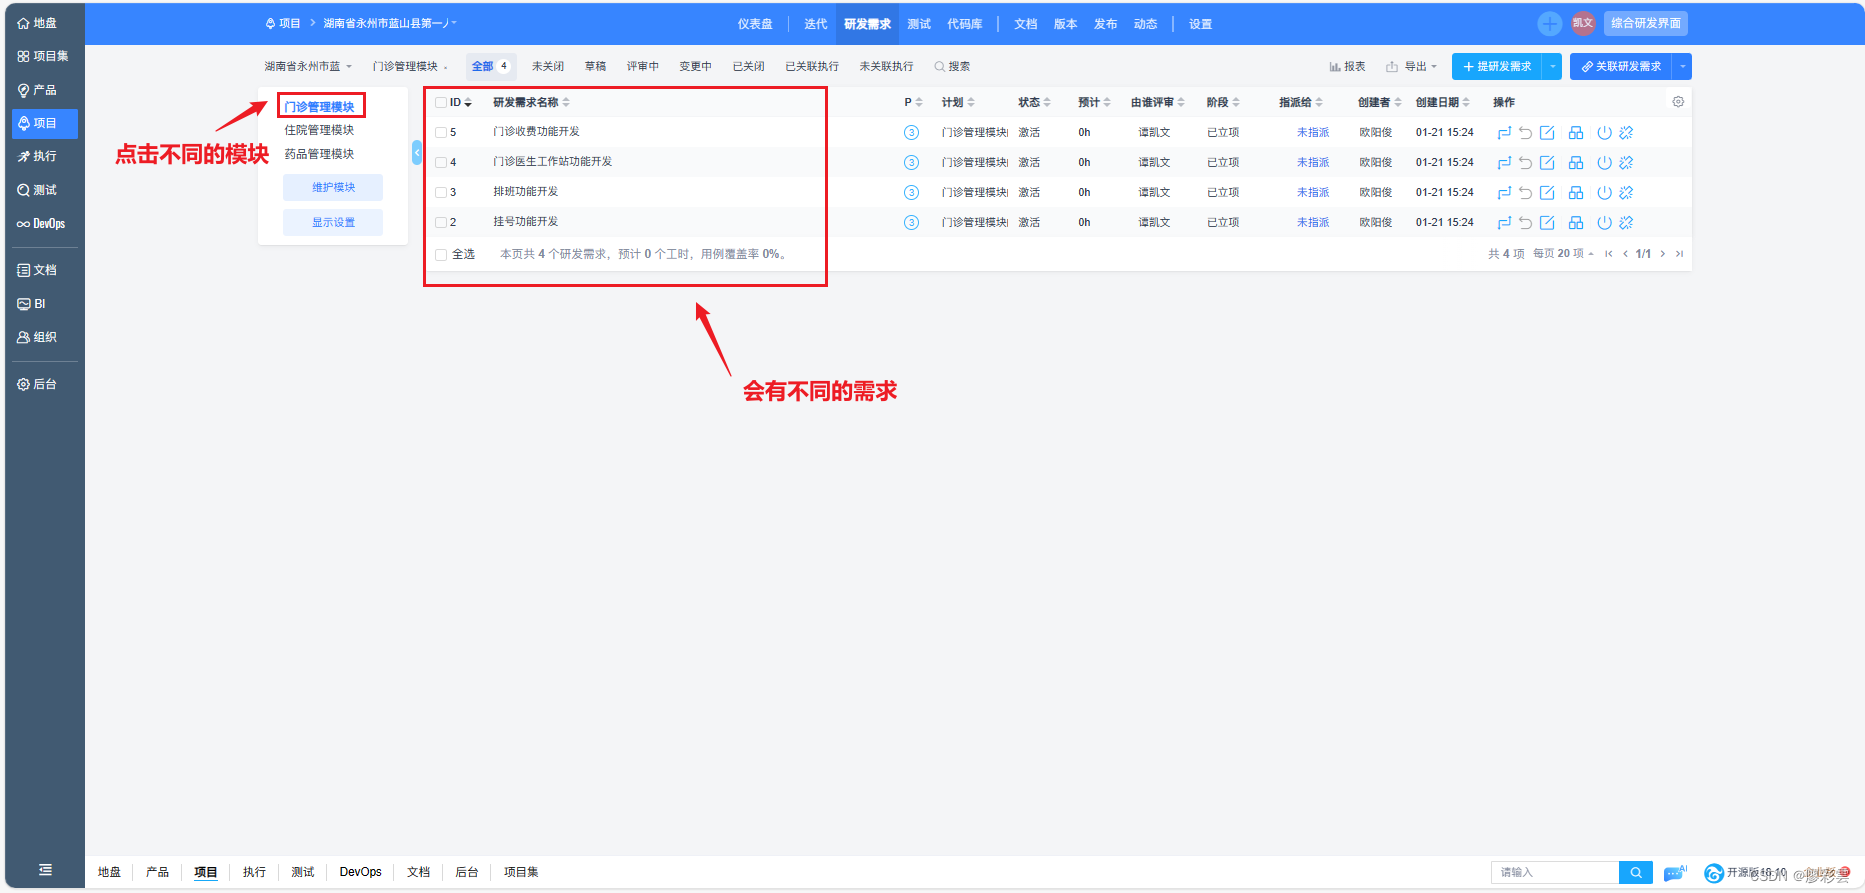Click the 显示设置 button
The width and height of the screenshot is (1865, 893).
pyautogui.click(x=333, y=222)
